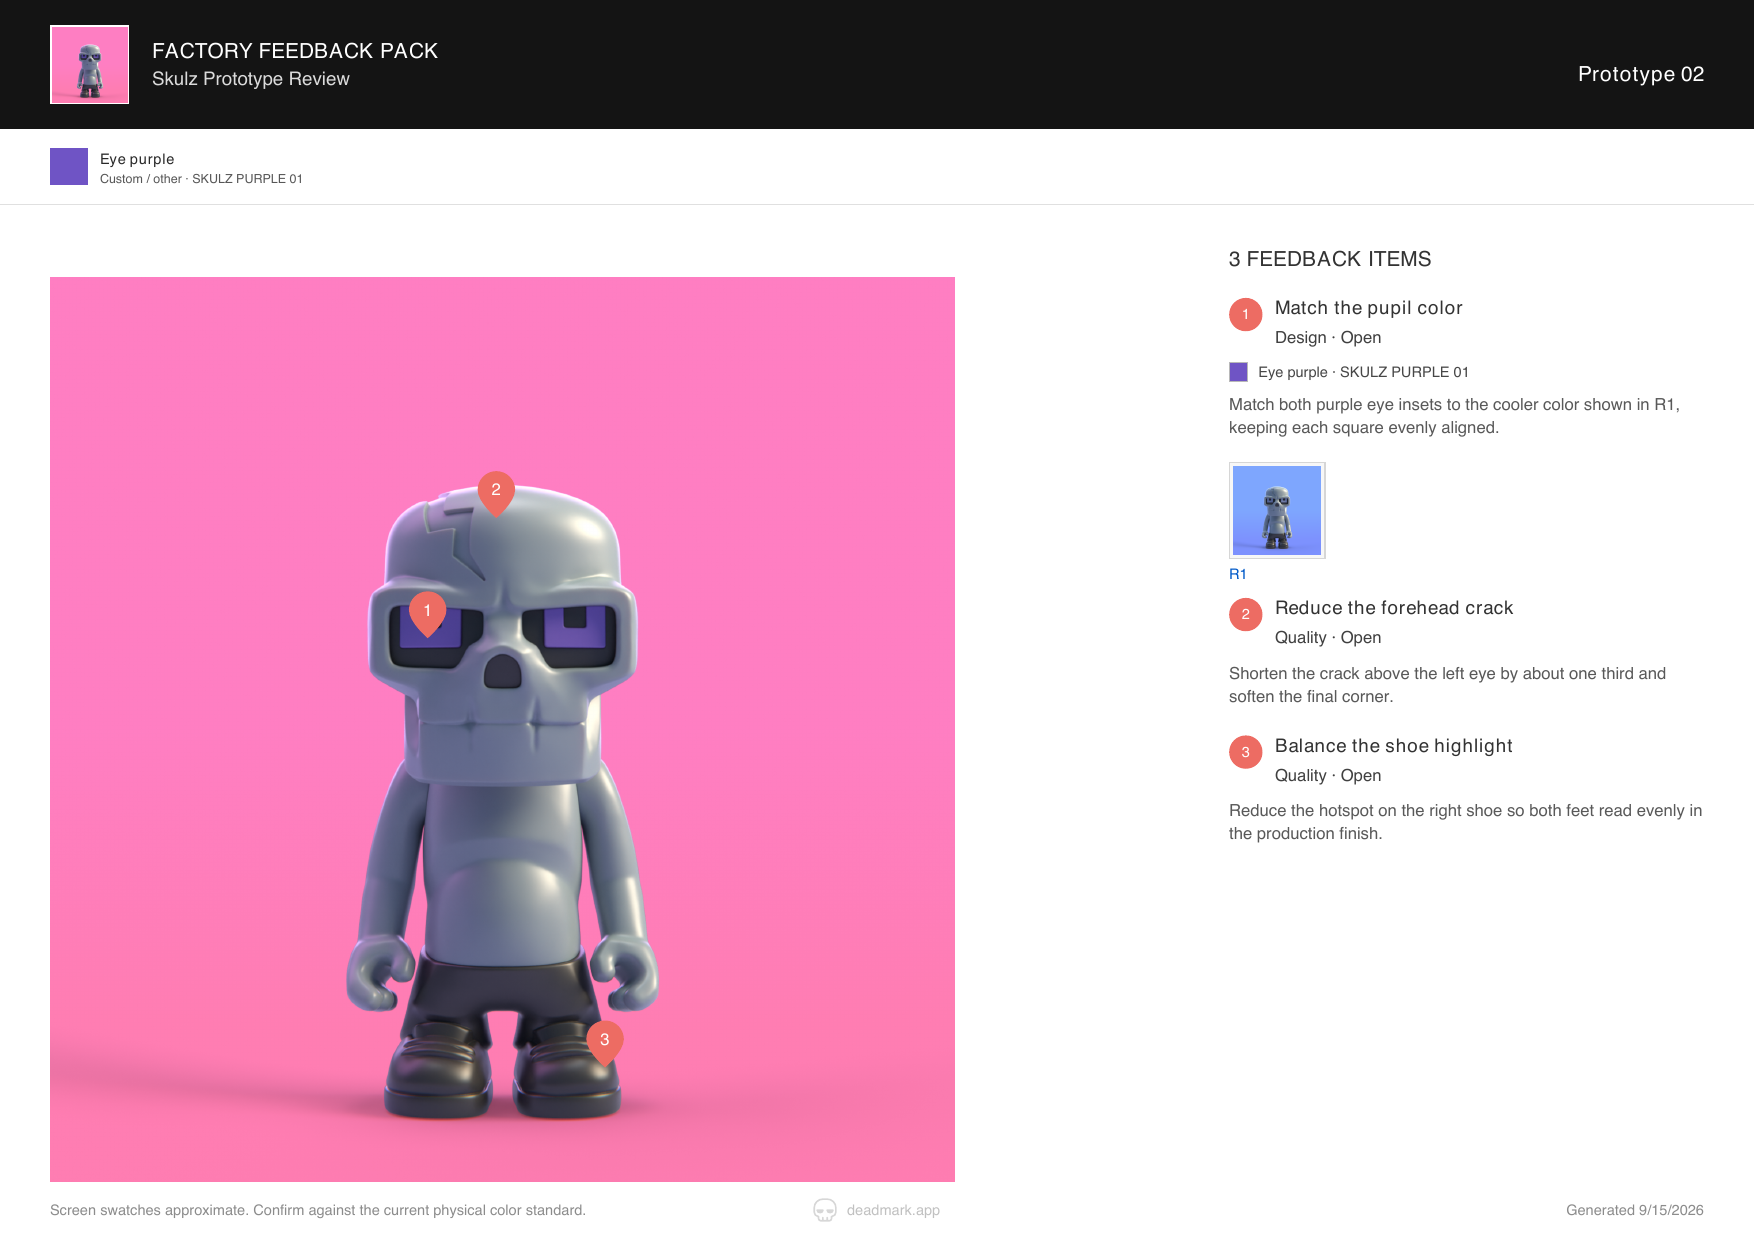Click the 'Eye purple' label beside top swatch

(x=137, y=159)
